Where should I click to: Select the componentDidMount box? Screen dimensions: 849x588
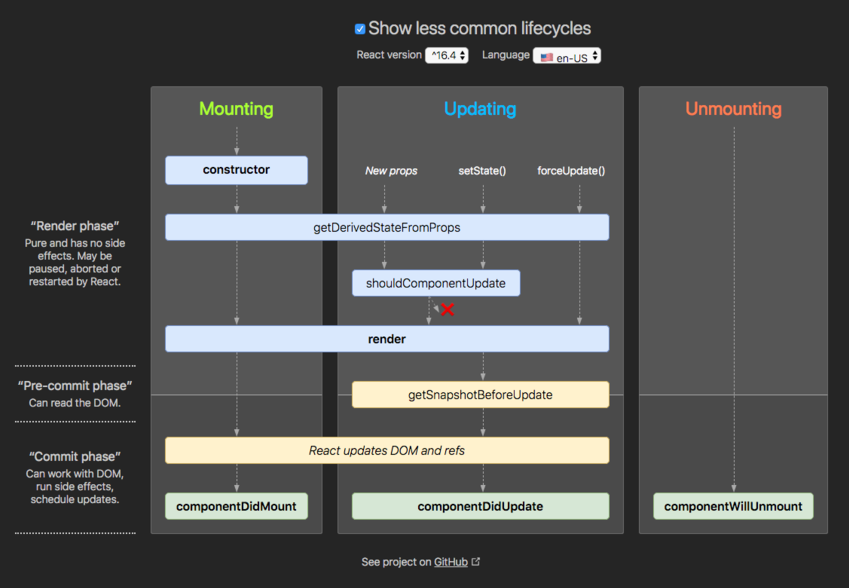236,506
